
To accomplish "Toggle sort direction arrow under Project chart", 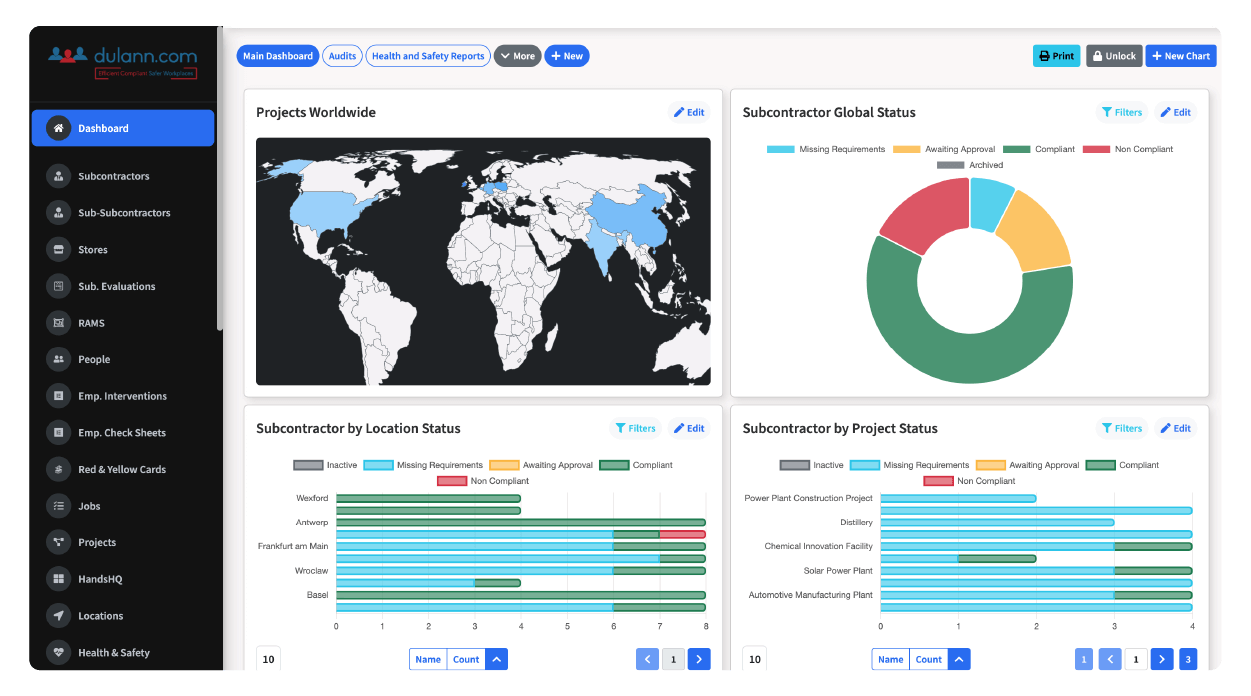I will [x=959, y=659].
